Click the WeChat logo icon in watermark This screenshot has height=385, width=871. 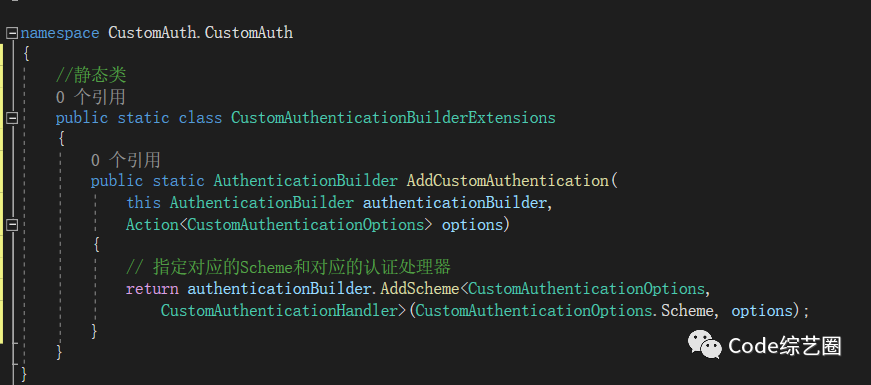tap(704, 344)
